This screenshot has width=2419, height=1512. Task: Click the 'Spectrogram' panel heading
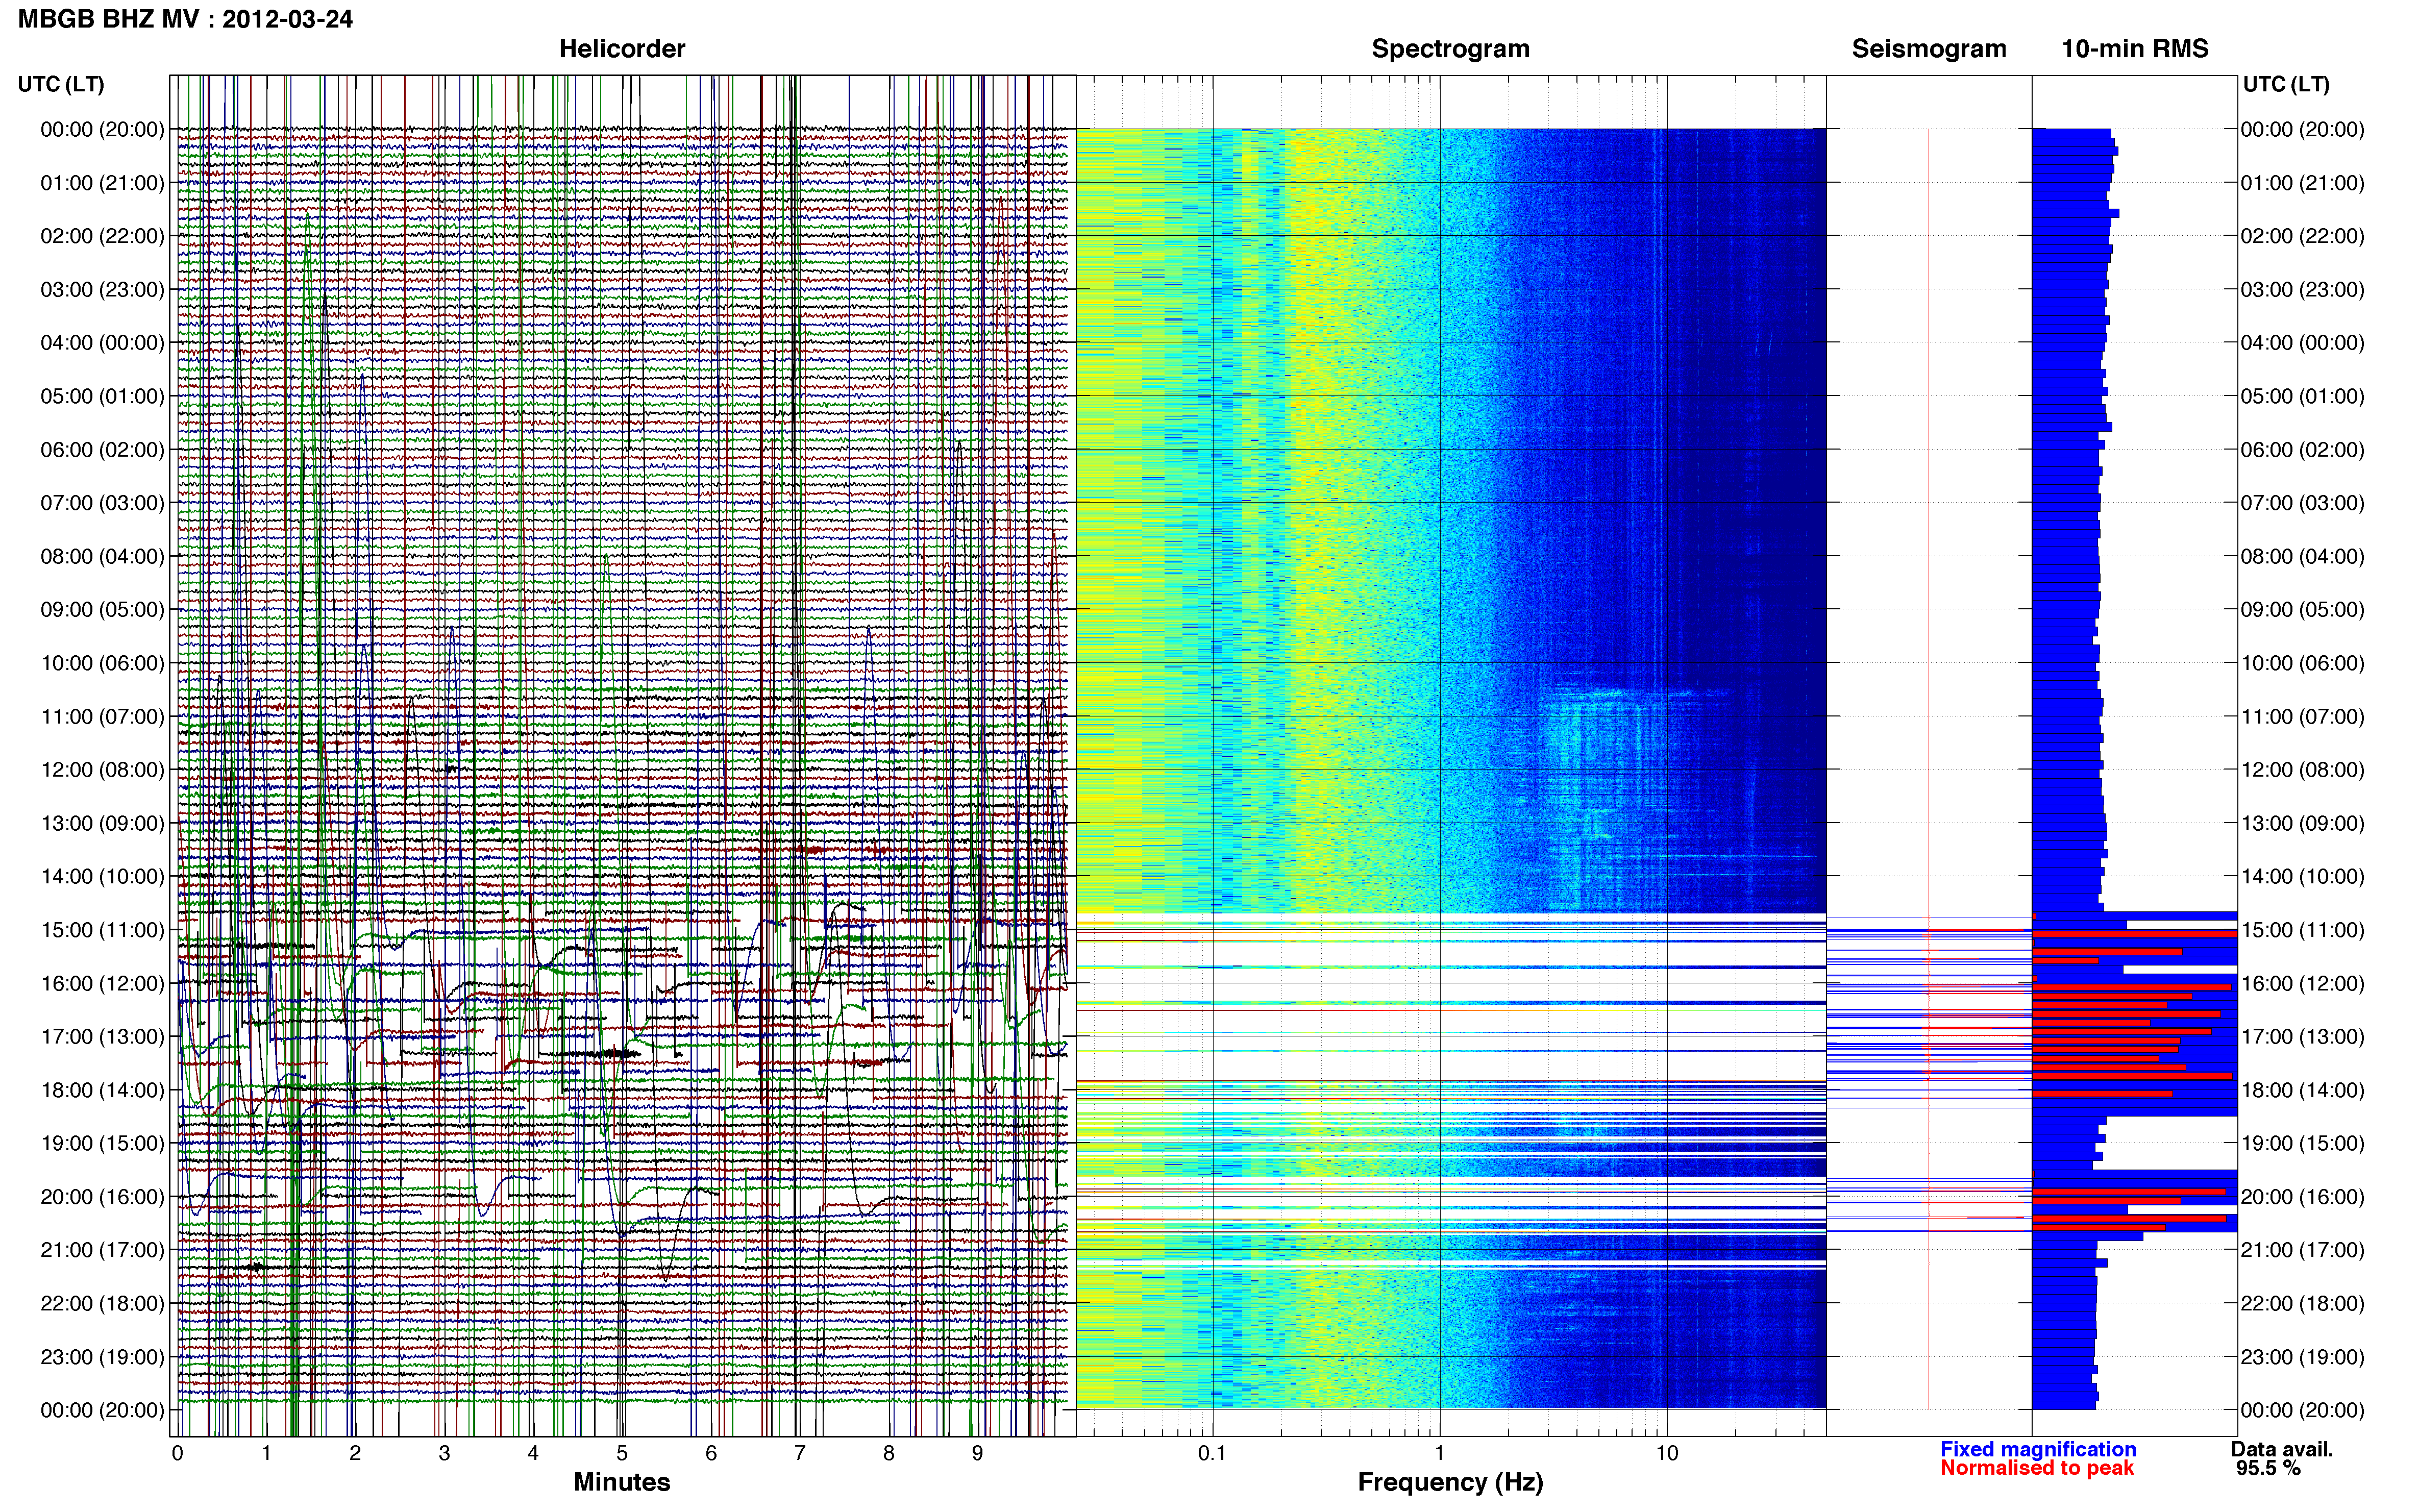click(1450, 49)
